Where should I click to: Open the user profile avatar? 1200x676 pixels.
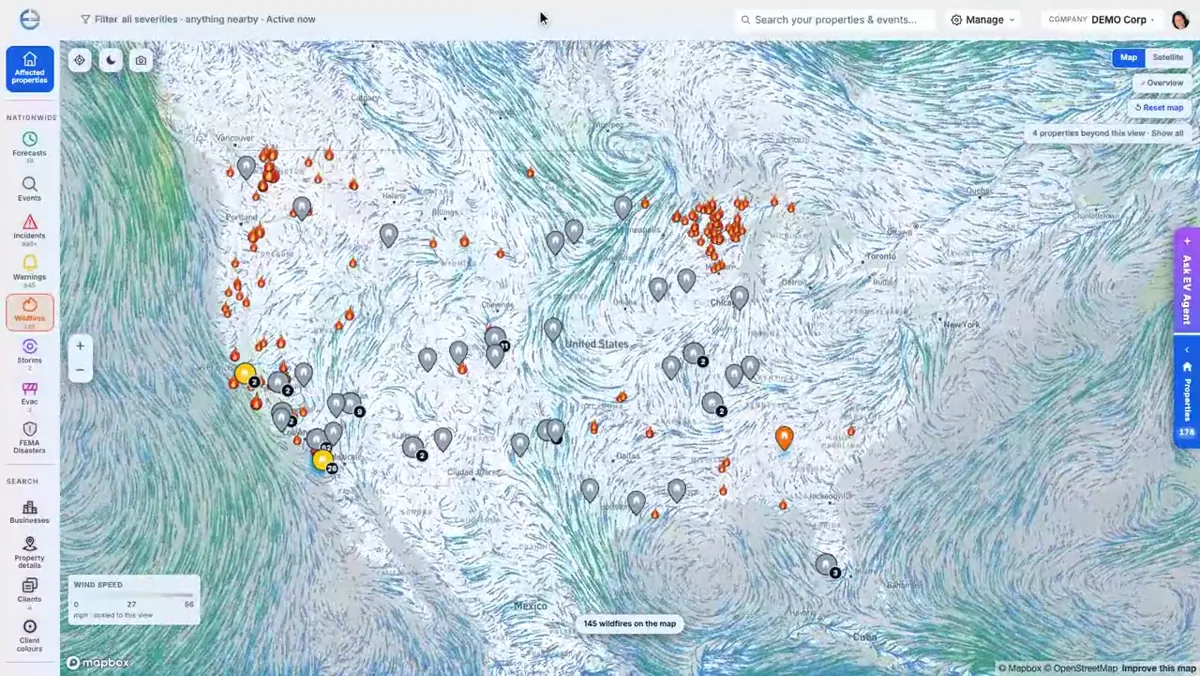coord(1179,19)
